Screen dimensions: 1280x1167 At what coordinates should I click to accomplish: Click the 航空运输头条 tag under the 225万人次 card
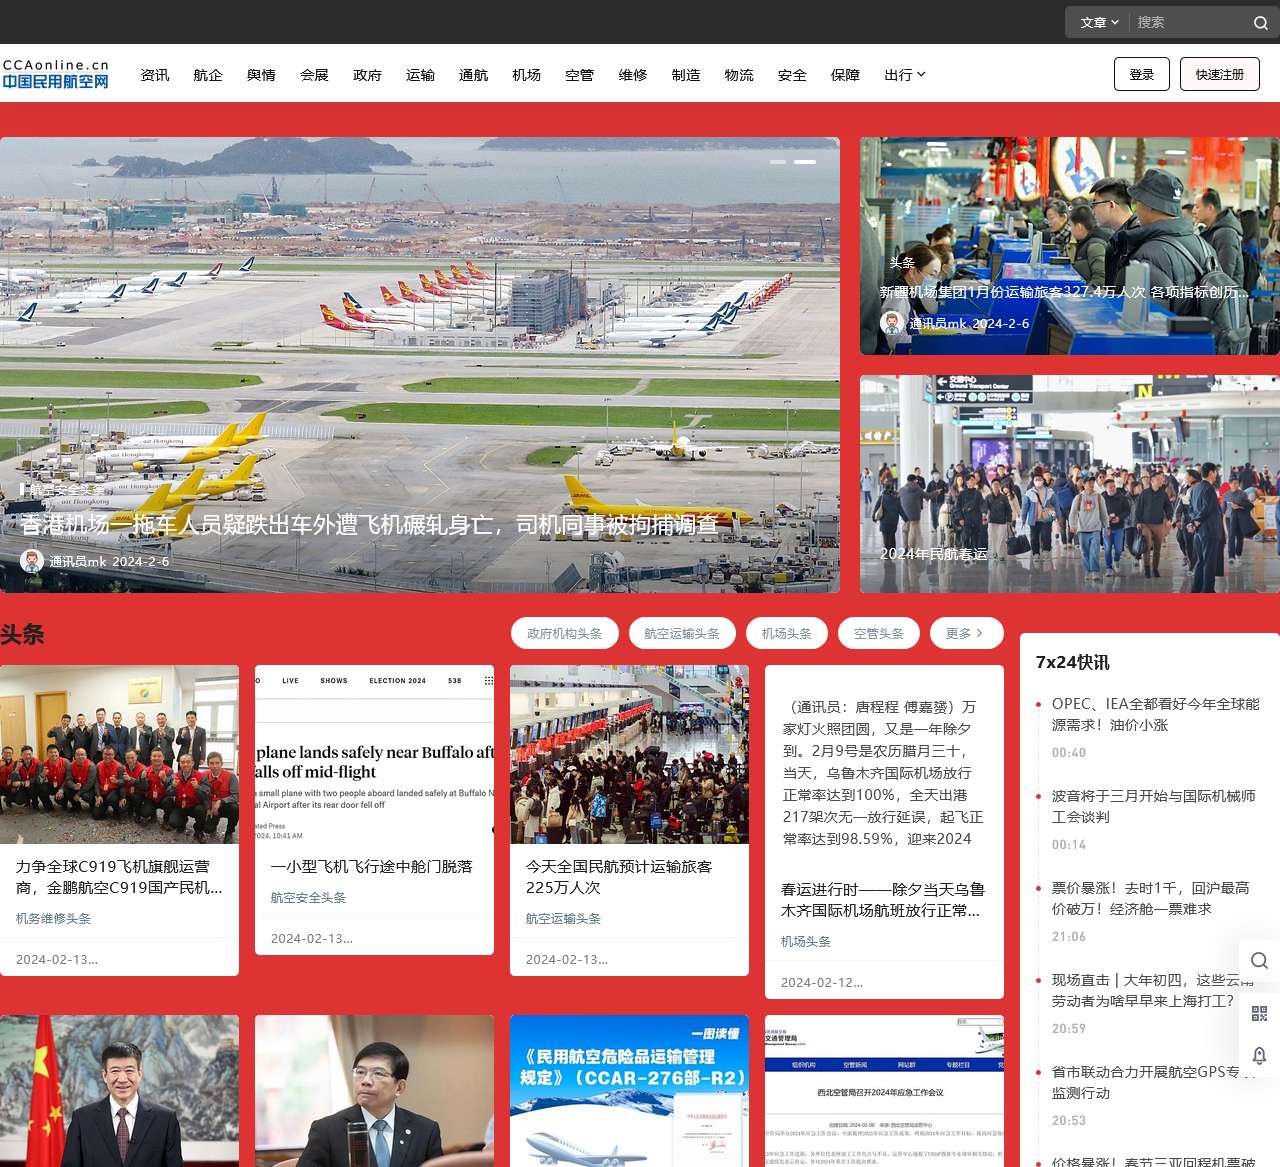coord(563,918)
